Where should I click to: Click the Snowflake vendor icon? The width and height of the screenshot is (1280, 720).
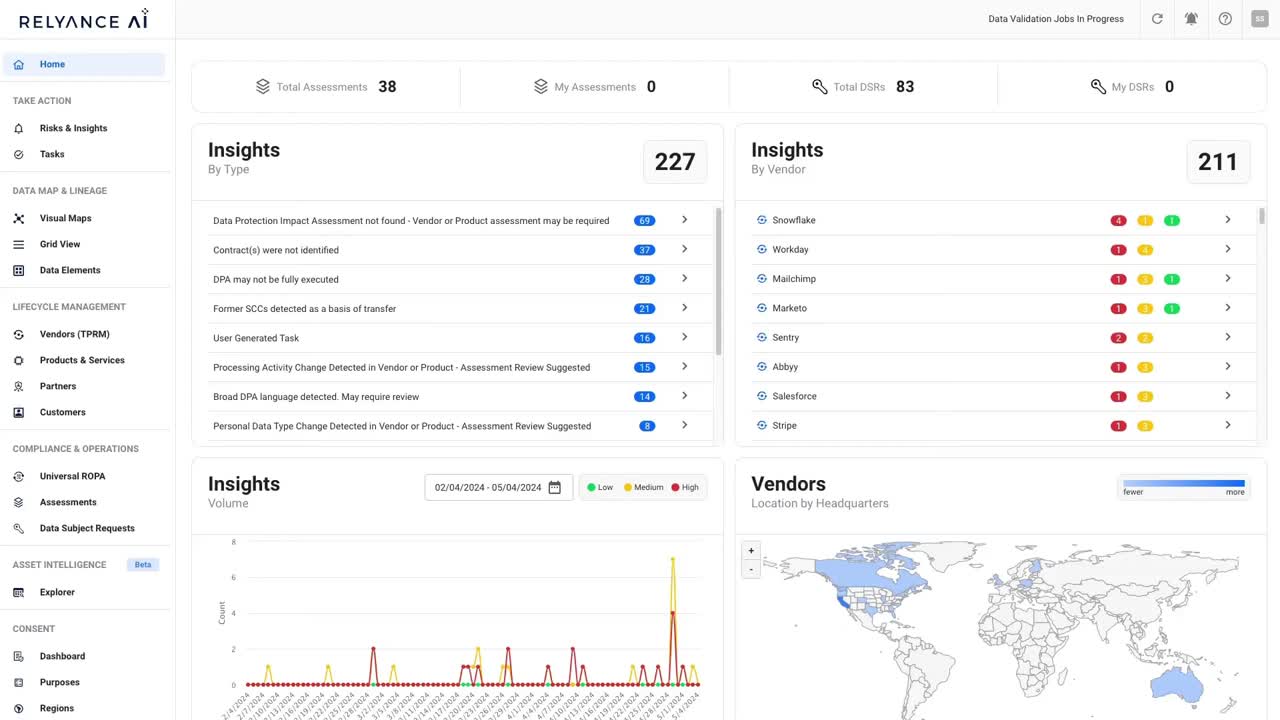point(761,220)
